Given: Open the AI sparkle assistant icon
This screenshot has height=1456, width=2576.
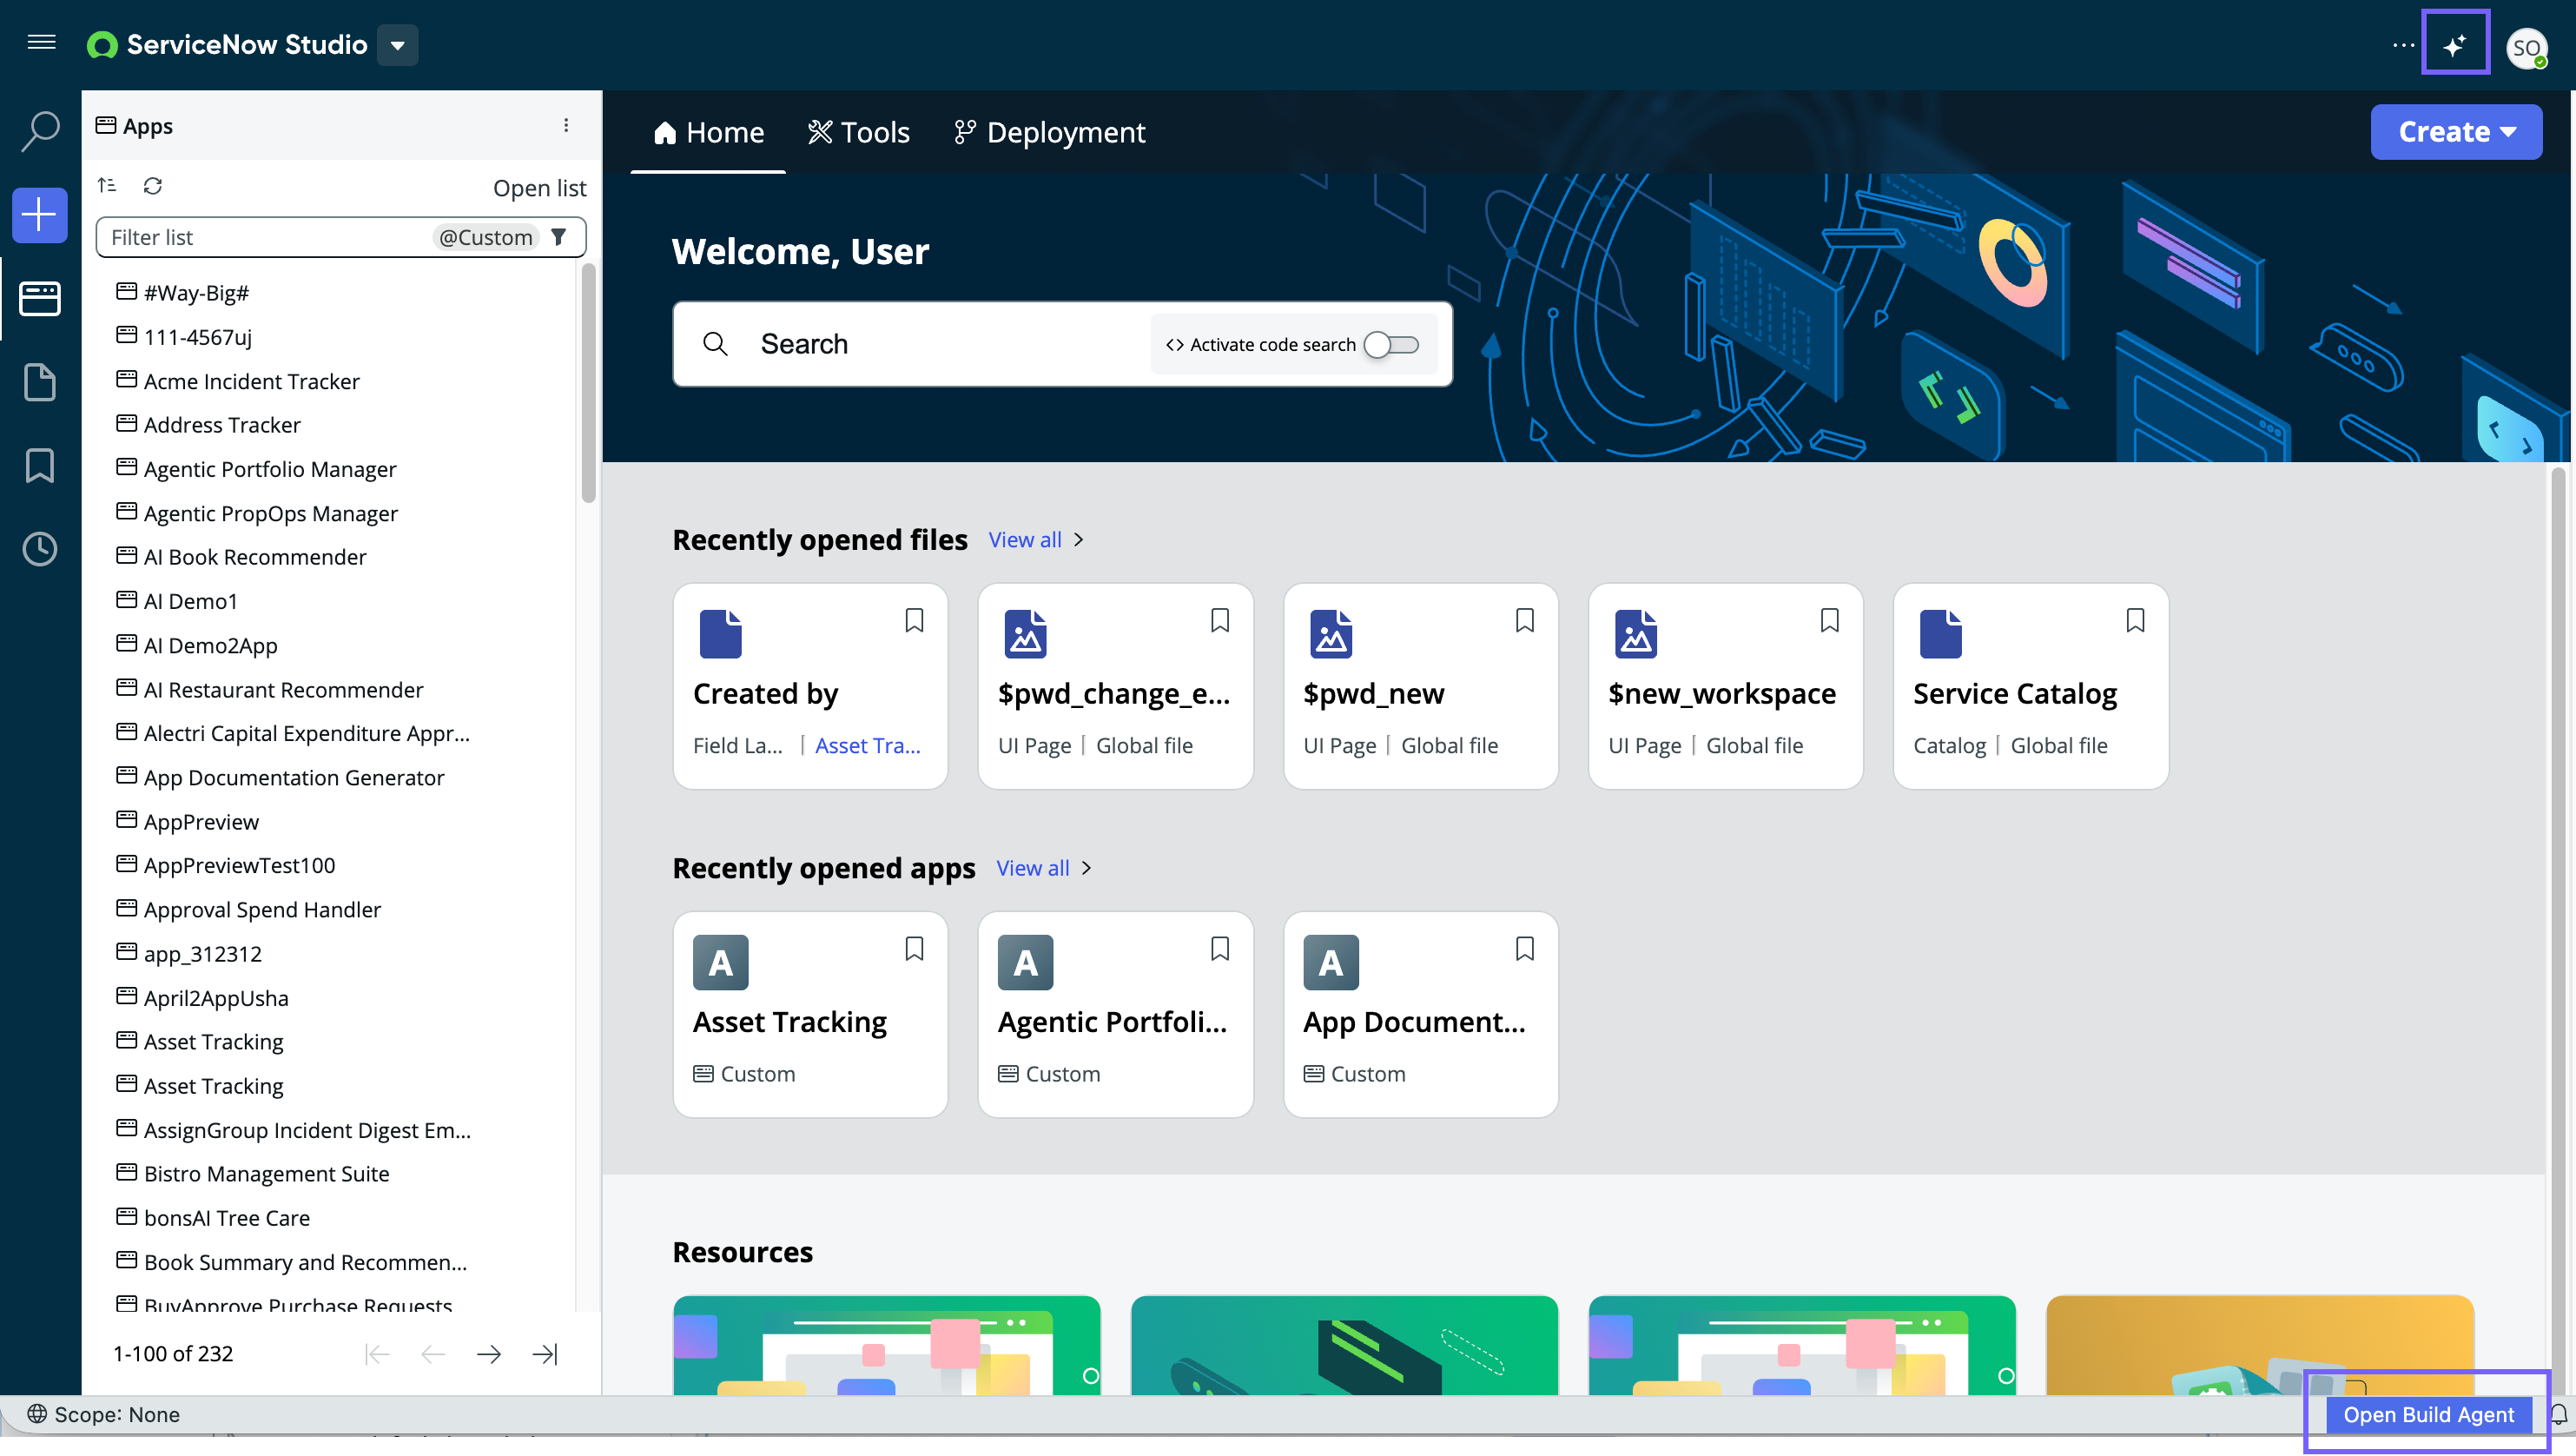Looking at the screenshot, I should (x=2454, y=45).
